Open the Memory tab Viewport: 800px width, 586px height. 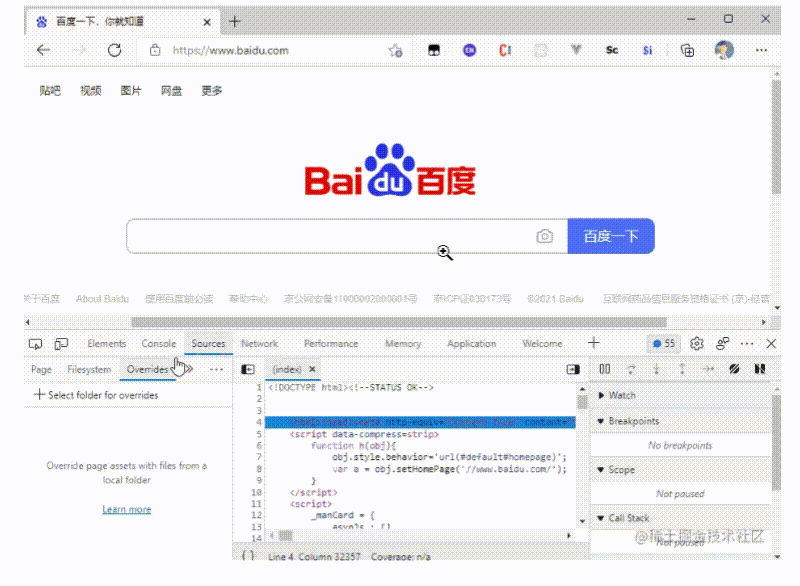[403, 344]
